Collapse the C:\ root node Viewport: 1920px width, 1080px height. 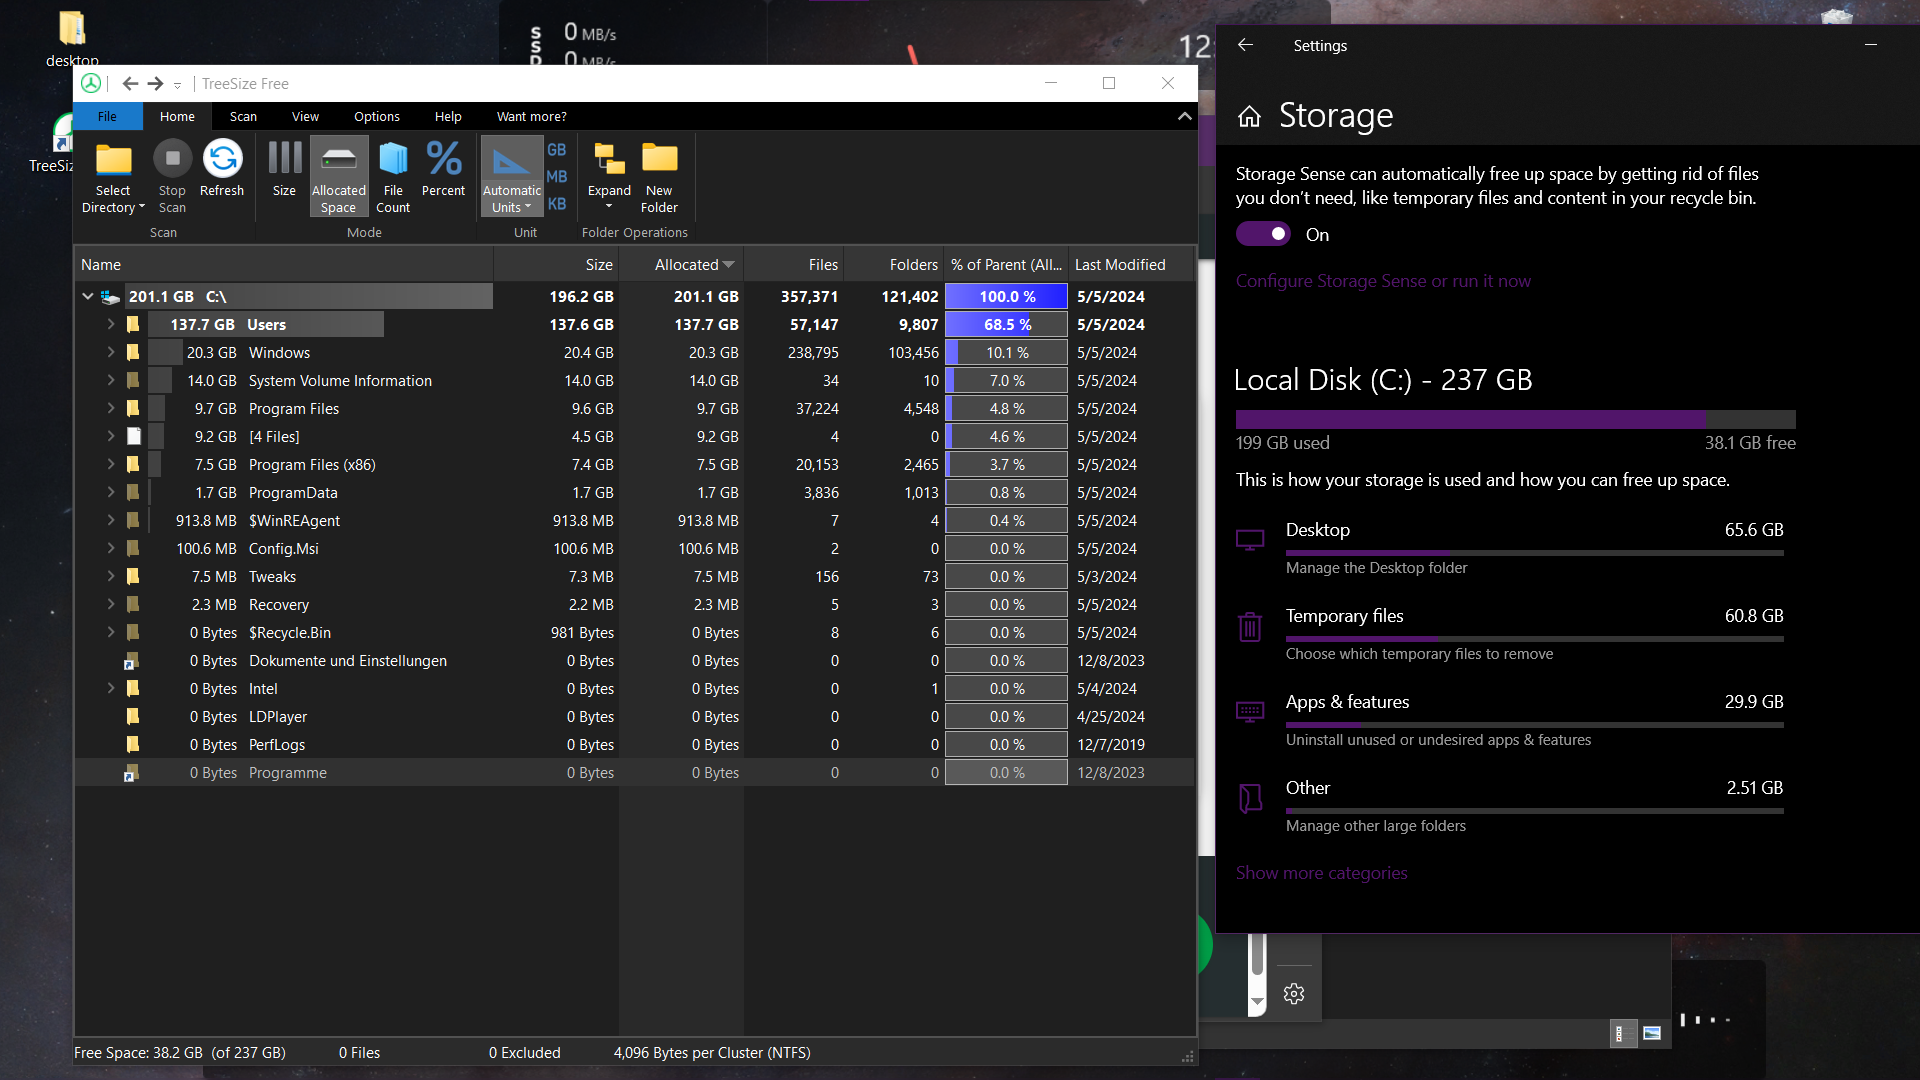pos(88,296)
